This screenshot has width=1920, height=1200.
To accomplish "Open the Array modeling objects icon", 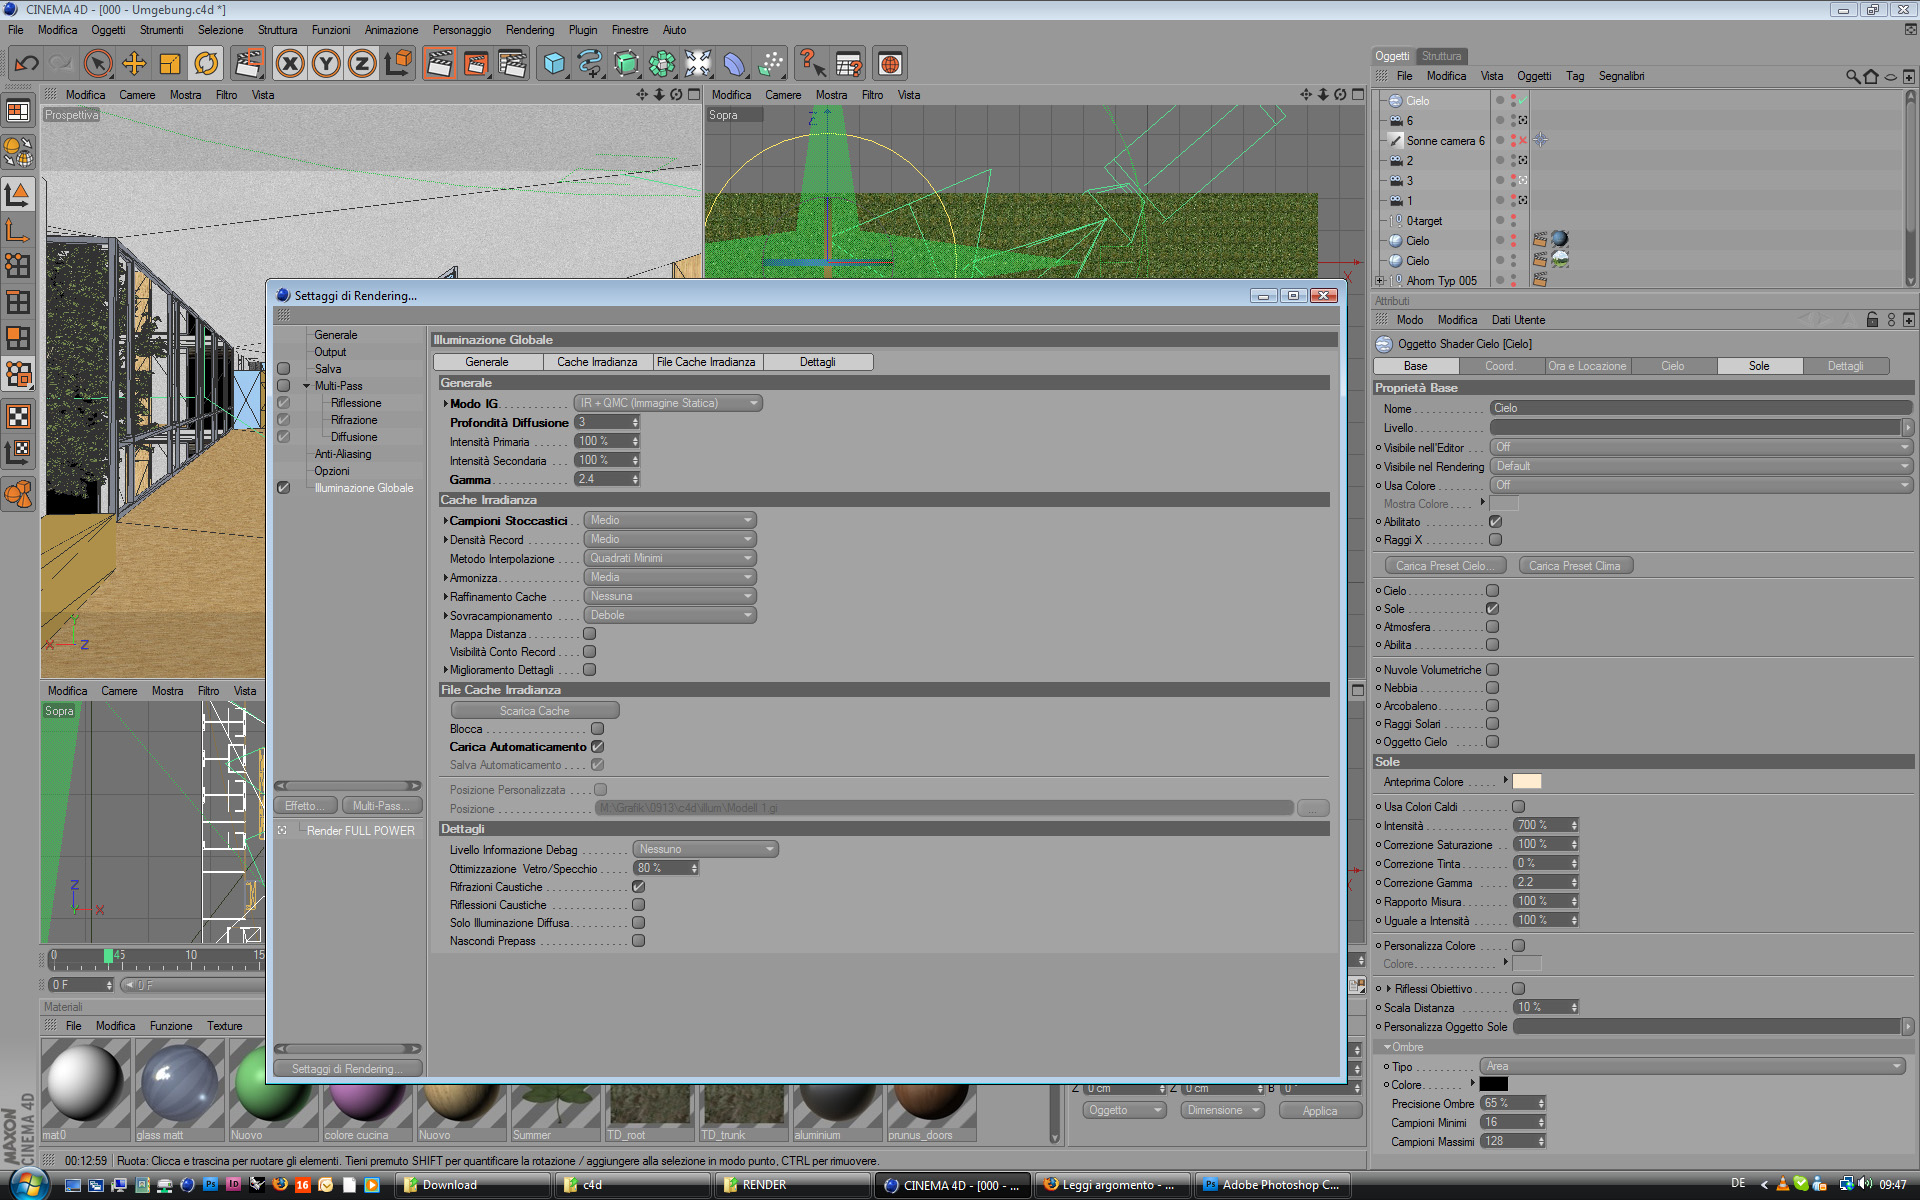I will tap(662, 64).
